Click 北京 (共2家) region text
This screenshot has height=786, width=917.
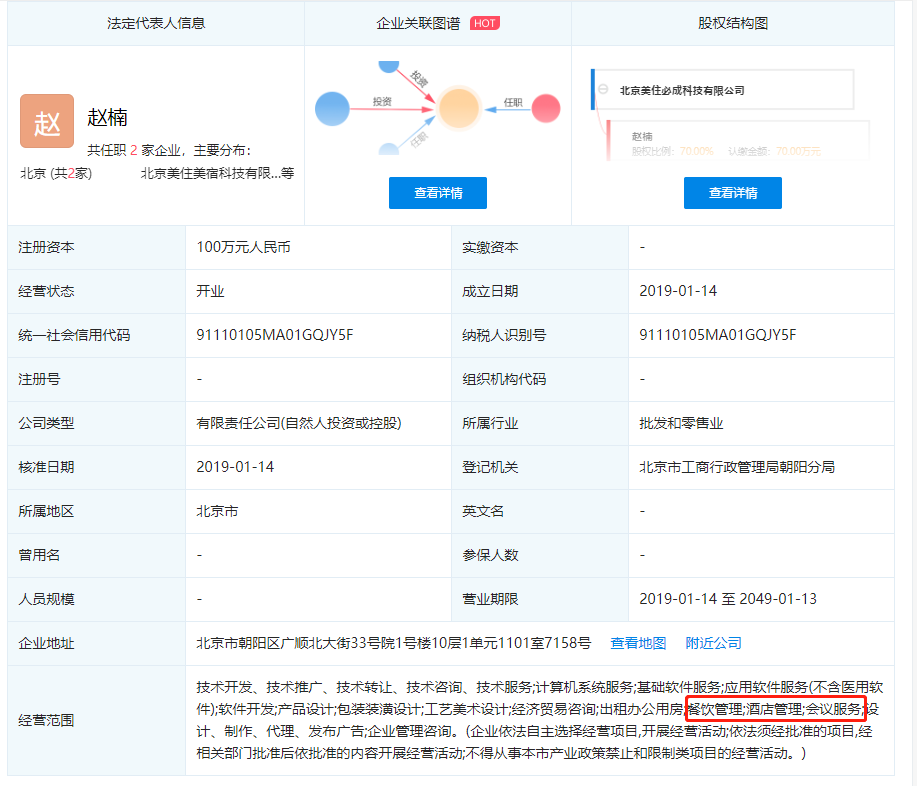56,173
